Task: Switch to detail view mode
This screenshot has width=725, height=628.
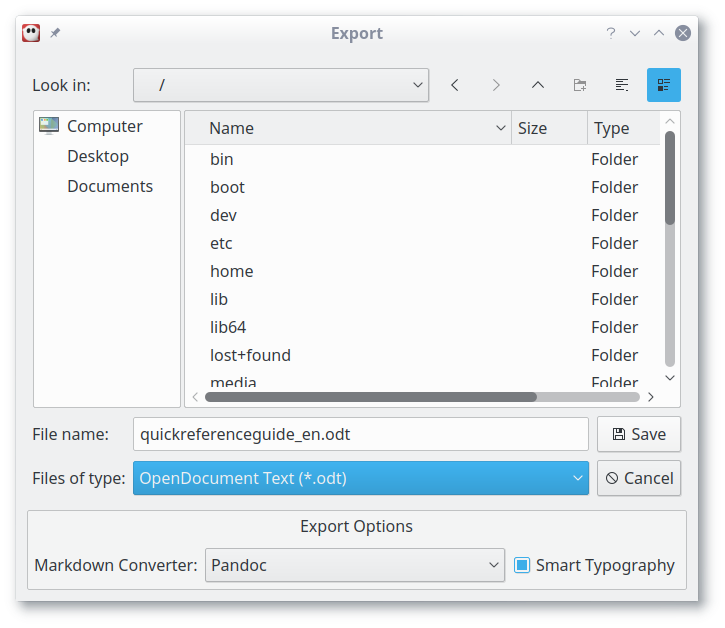Action: pos(663,85)
